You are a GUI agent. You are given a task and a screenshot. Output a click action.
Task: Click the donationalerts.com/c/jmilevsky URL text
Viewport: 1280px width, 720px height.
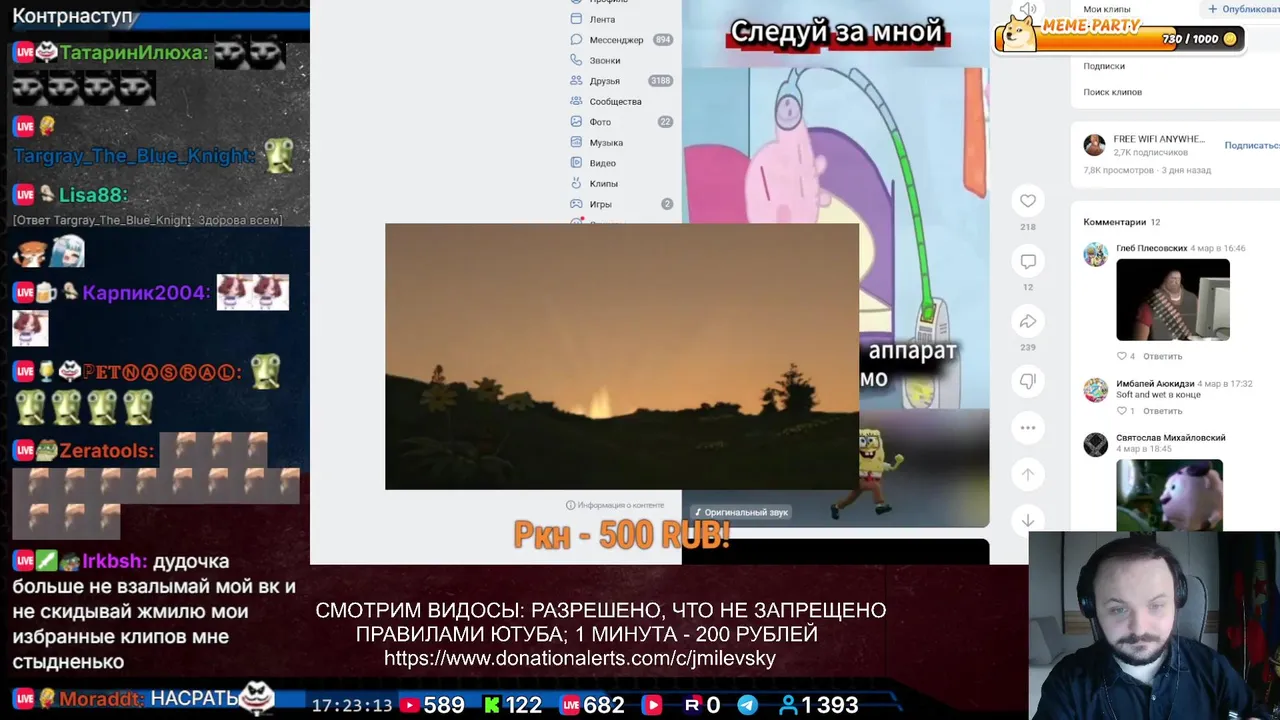click(580, 658)
